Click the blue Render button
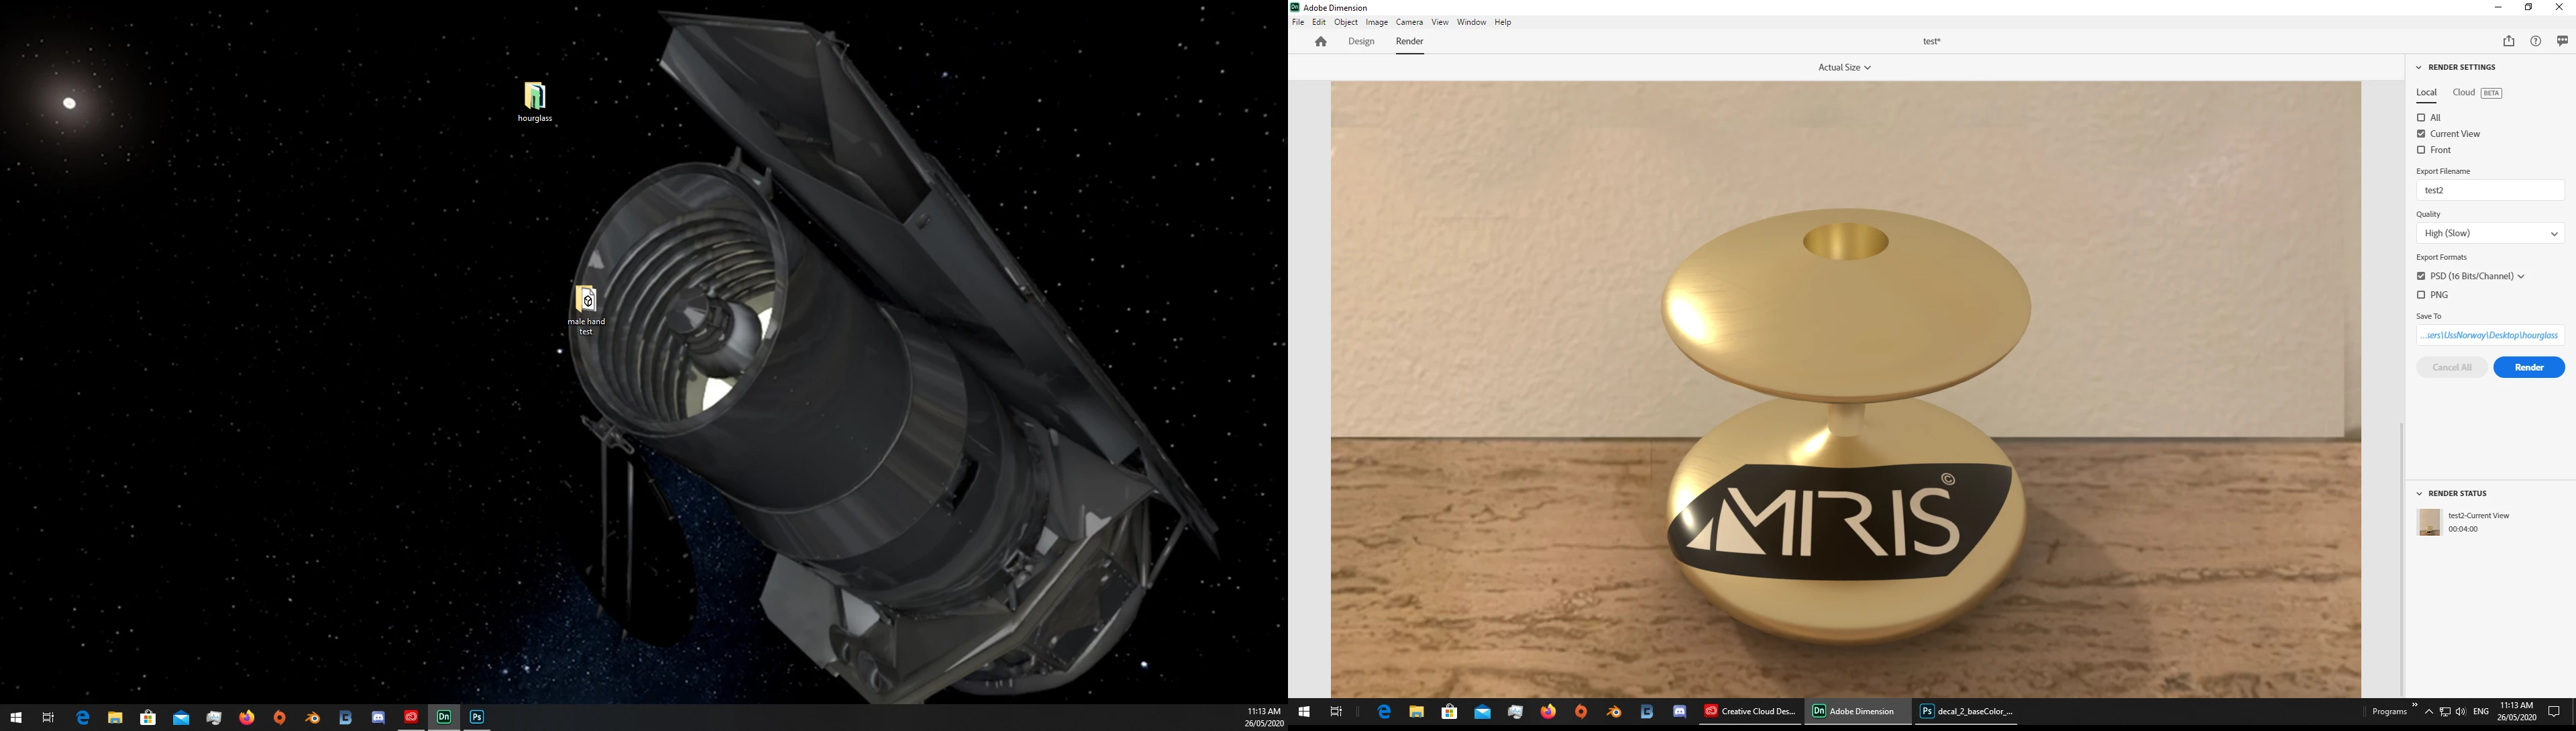The width and height of the screenshot is (2576, 731). pos(2528,368)
